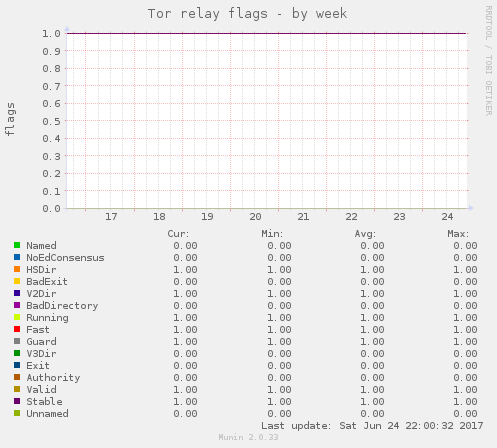497x448 pixels.
Task: Click the Tor relay flags title
Action: (x=247, y=14)
